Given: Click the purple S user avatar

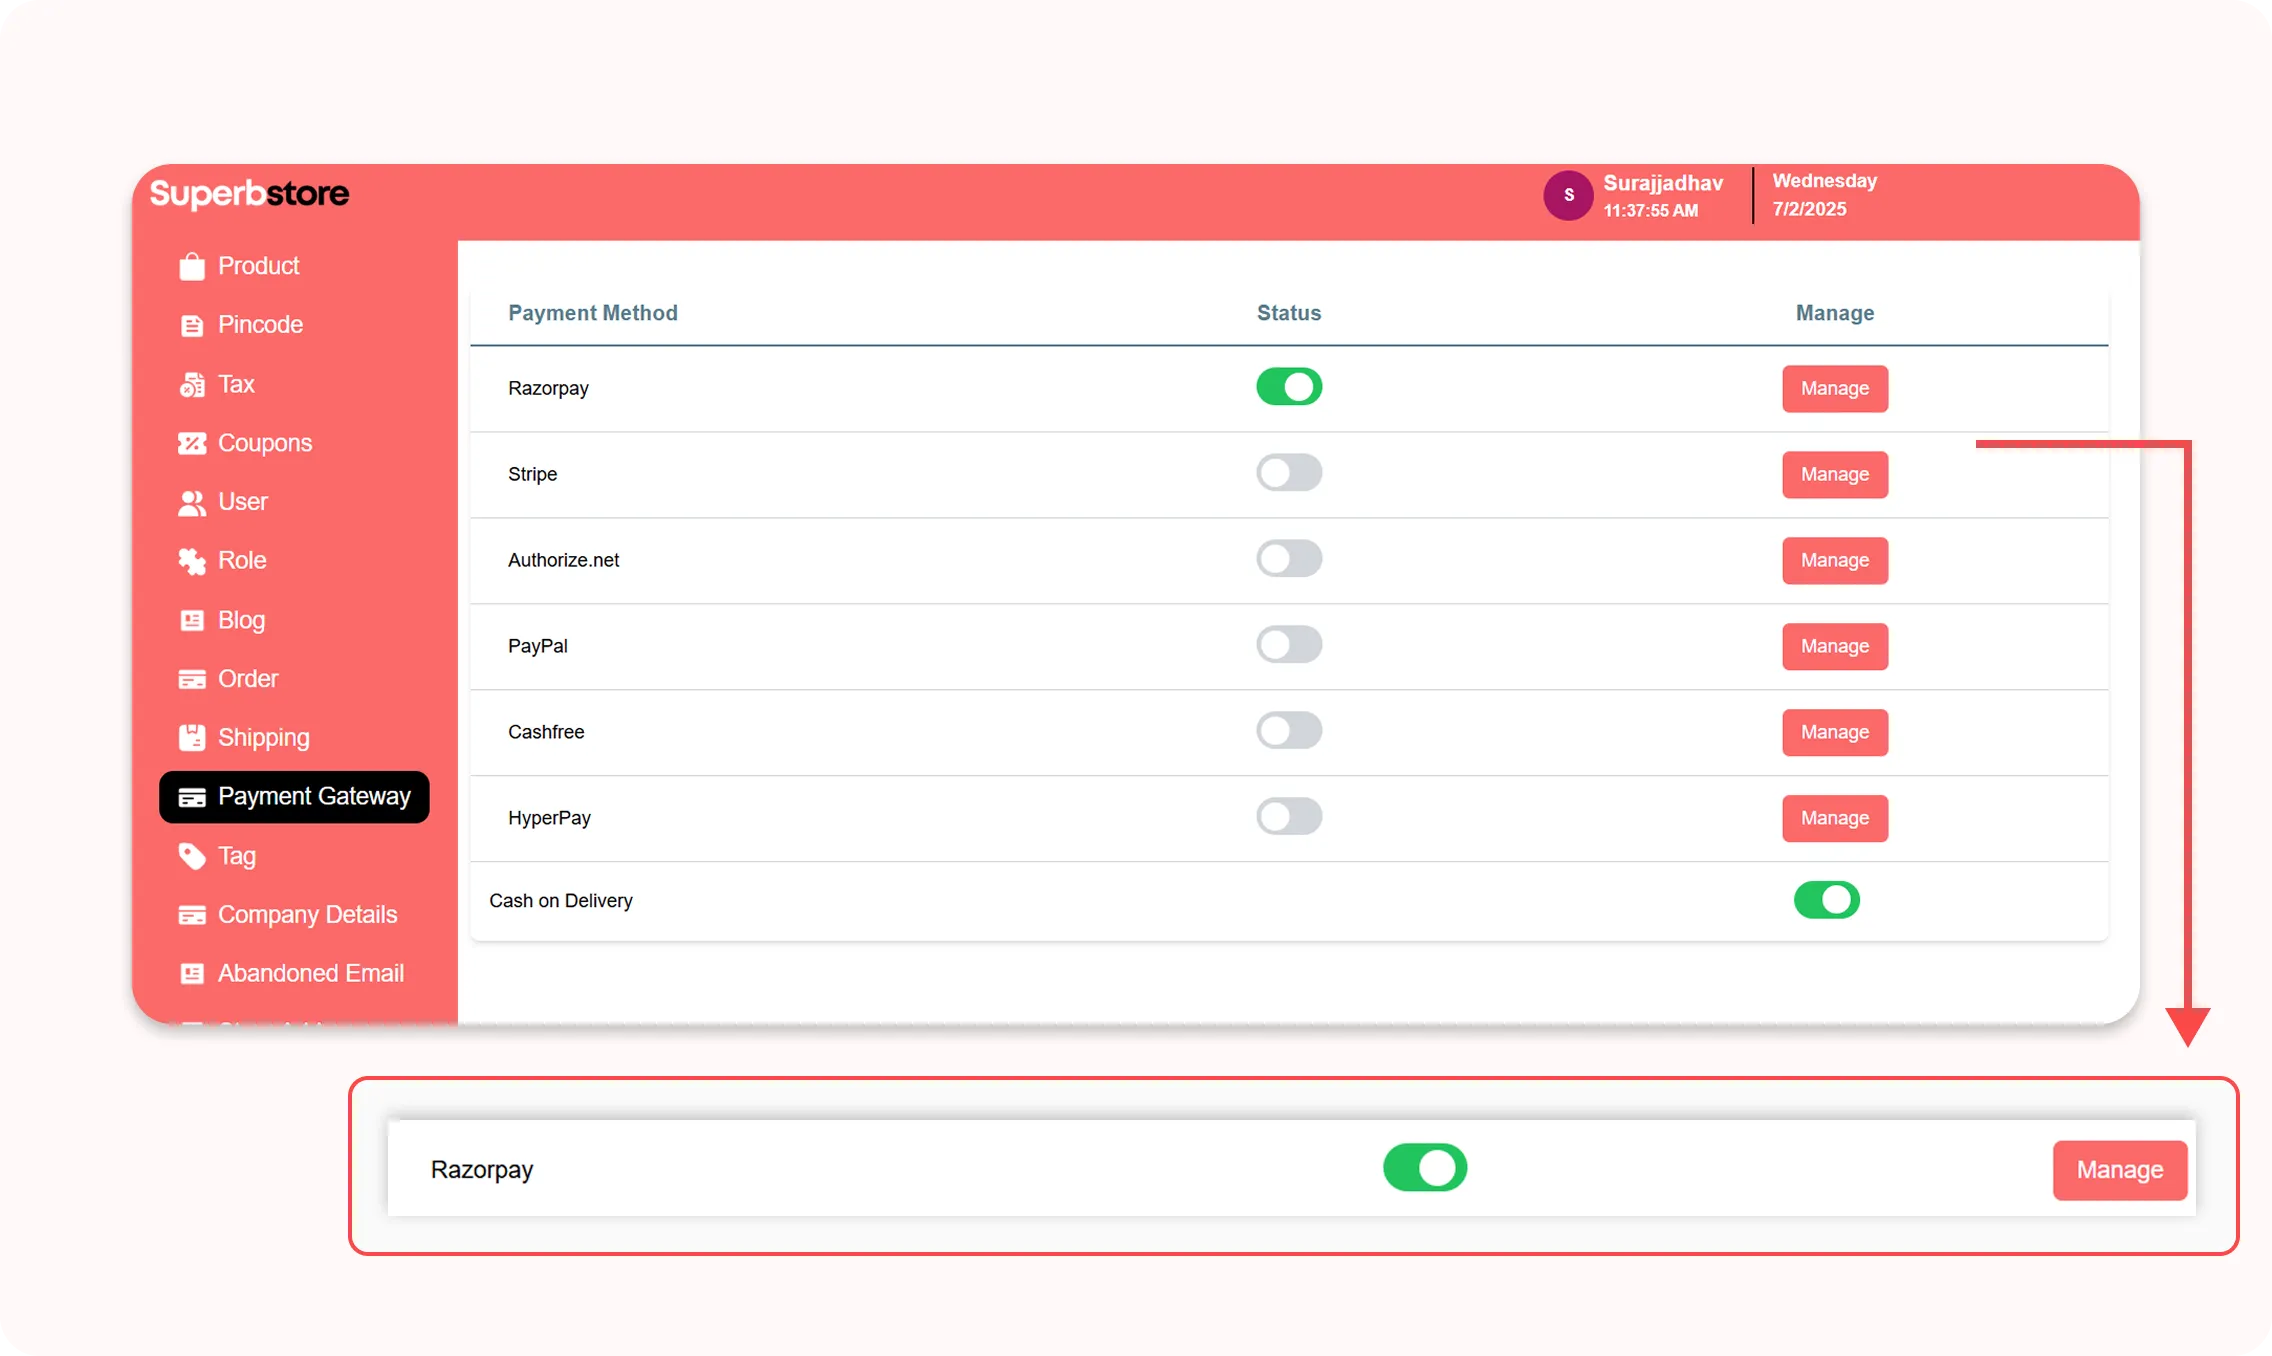Looking at the screenshot, I should tap(1567, 195).
